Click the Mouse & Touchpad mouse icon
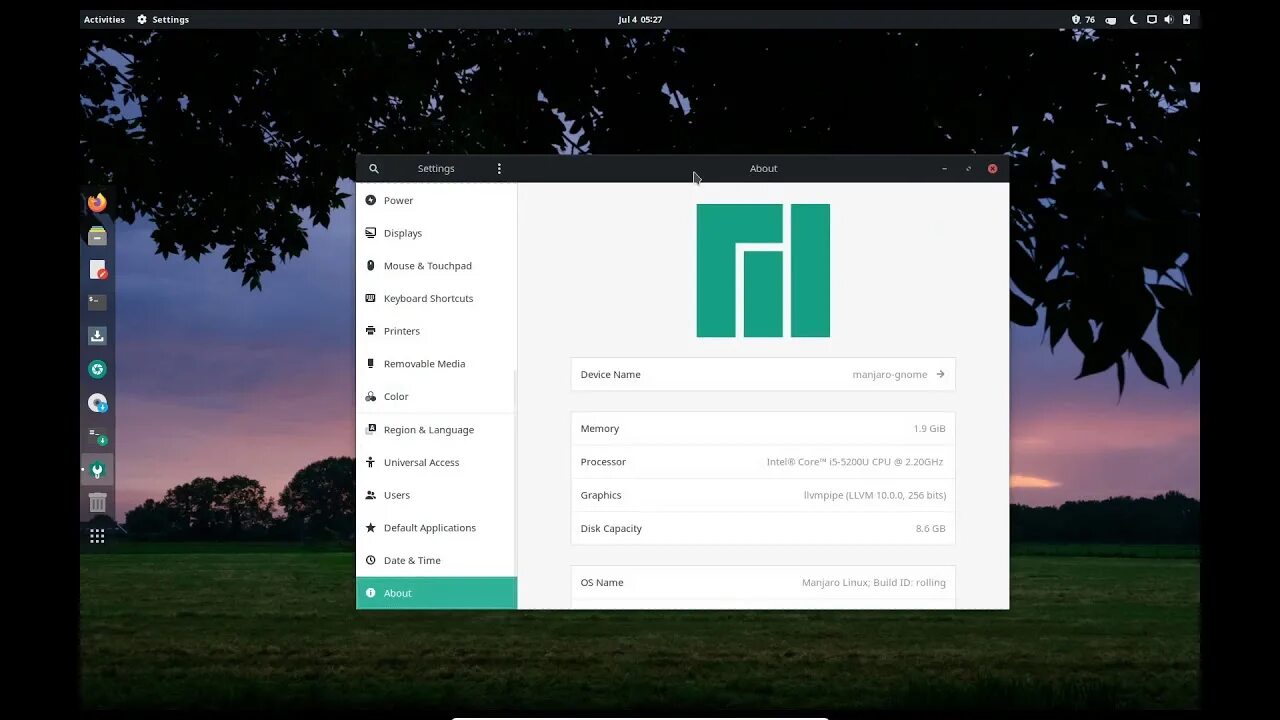1280x720 pixels. [371, 266]
